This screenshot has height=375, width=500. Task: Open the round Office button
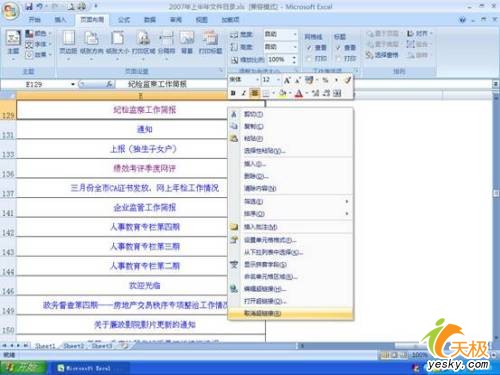[10, 11]
